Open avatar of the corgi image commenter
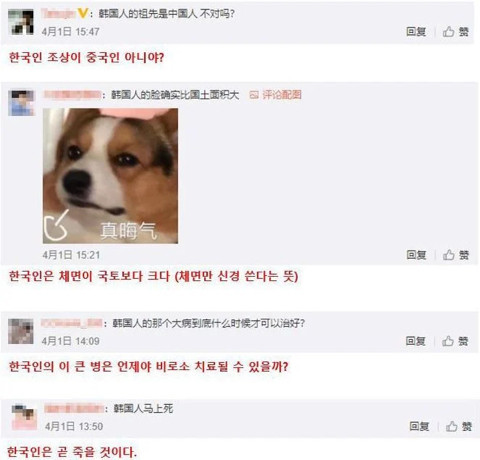Screen dimensions: 480x460 (21, 103)
